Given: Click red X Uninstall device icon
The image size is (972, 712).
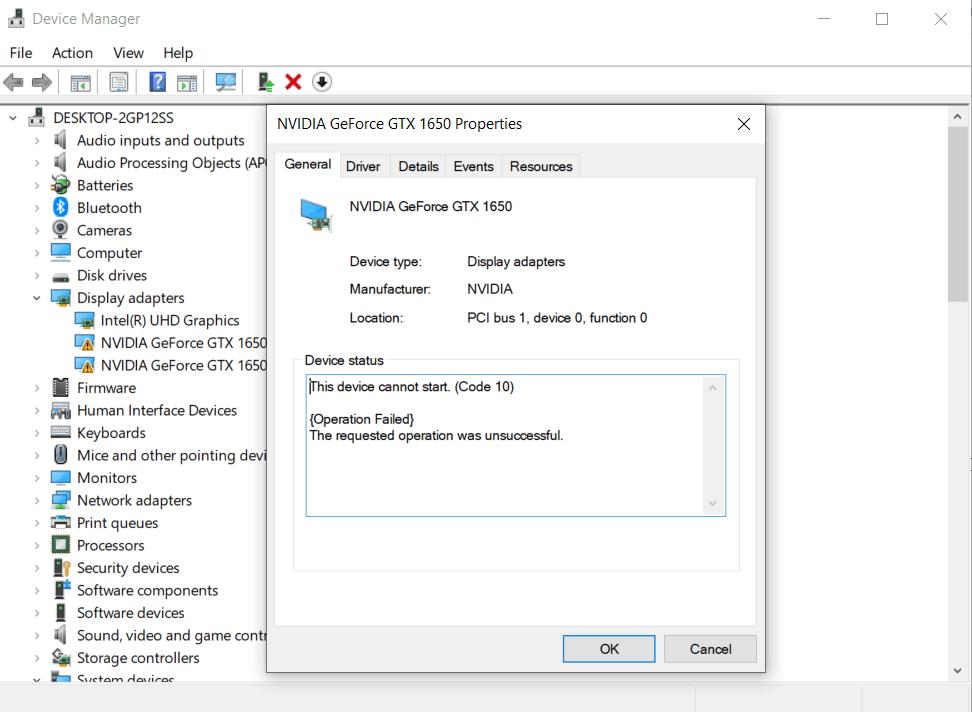Looking at the screenshot, I should pyautogui.click(x=293, y=82).
